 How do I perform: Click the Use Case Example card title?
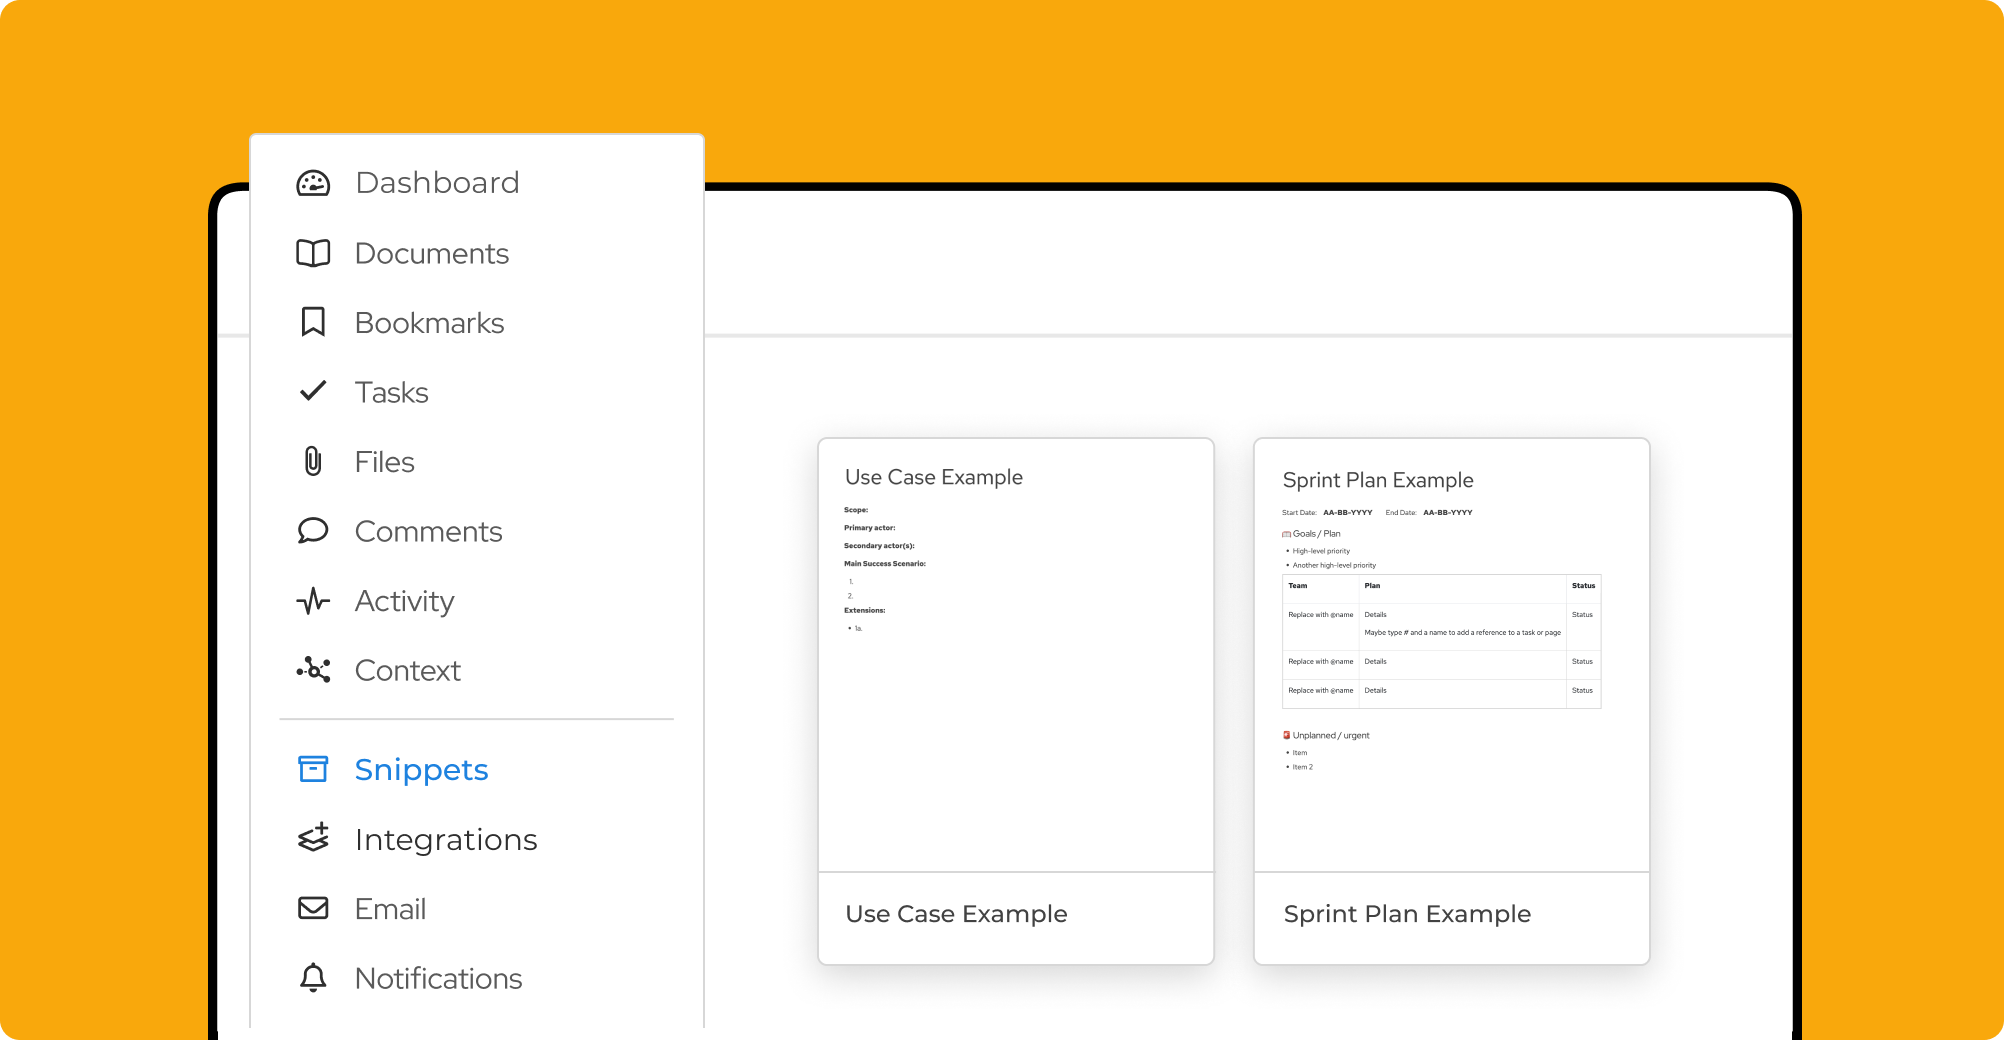coord(956,914)
